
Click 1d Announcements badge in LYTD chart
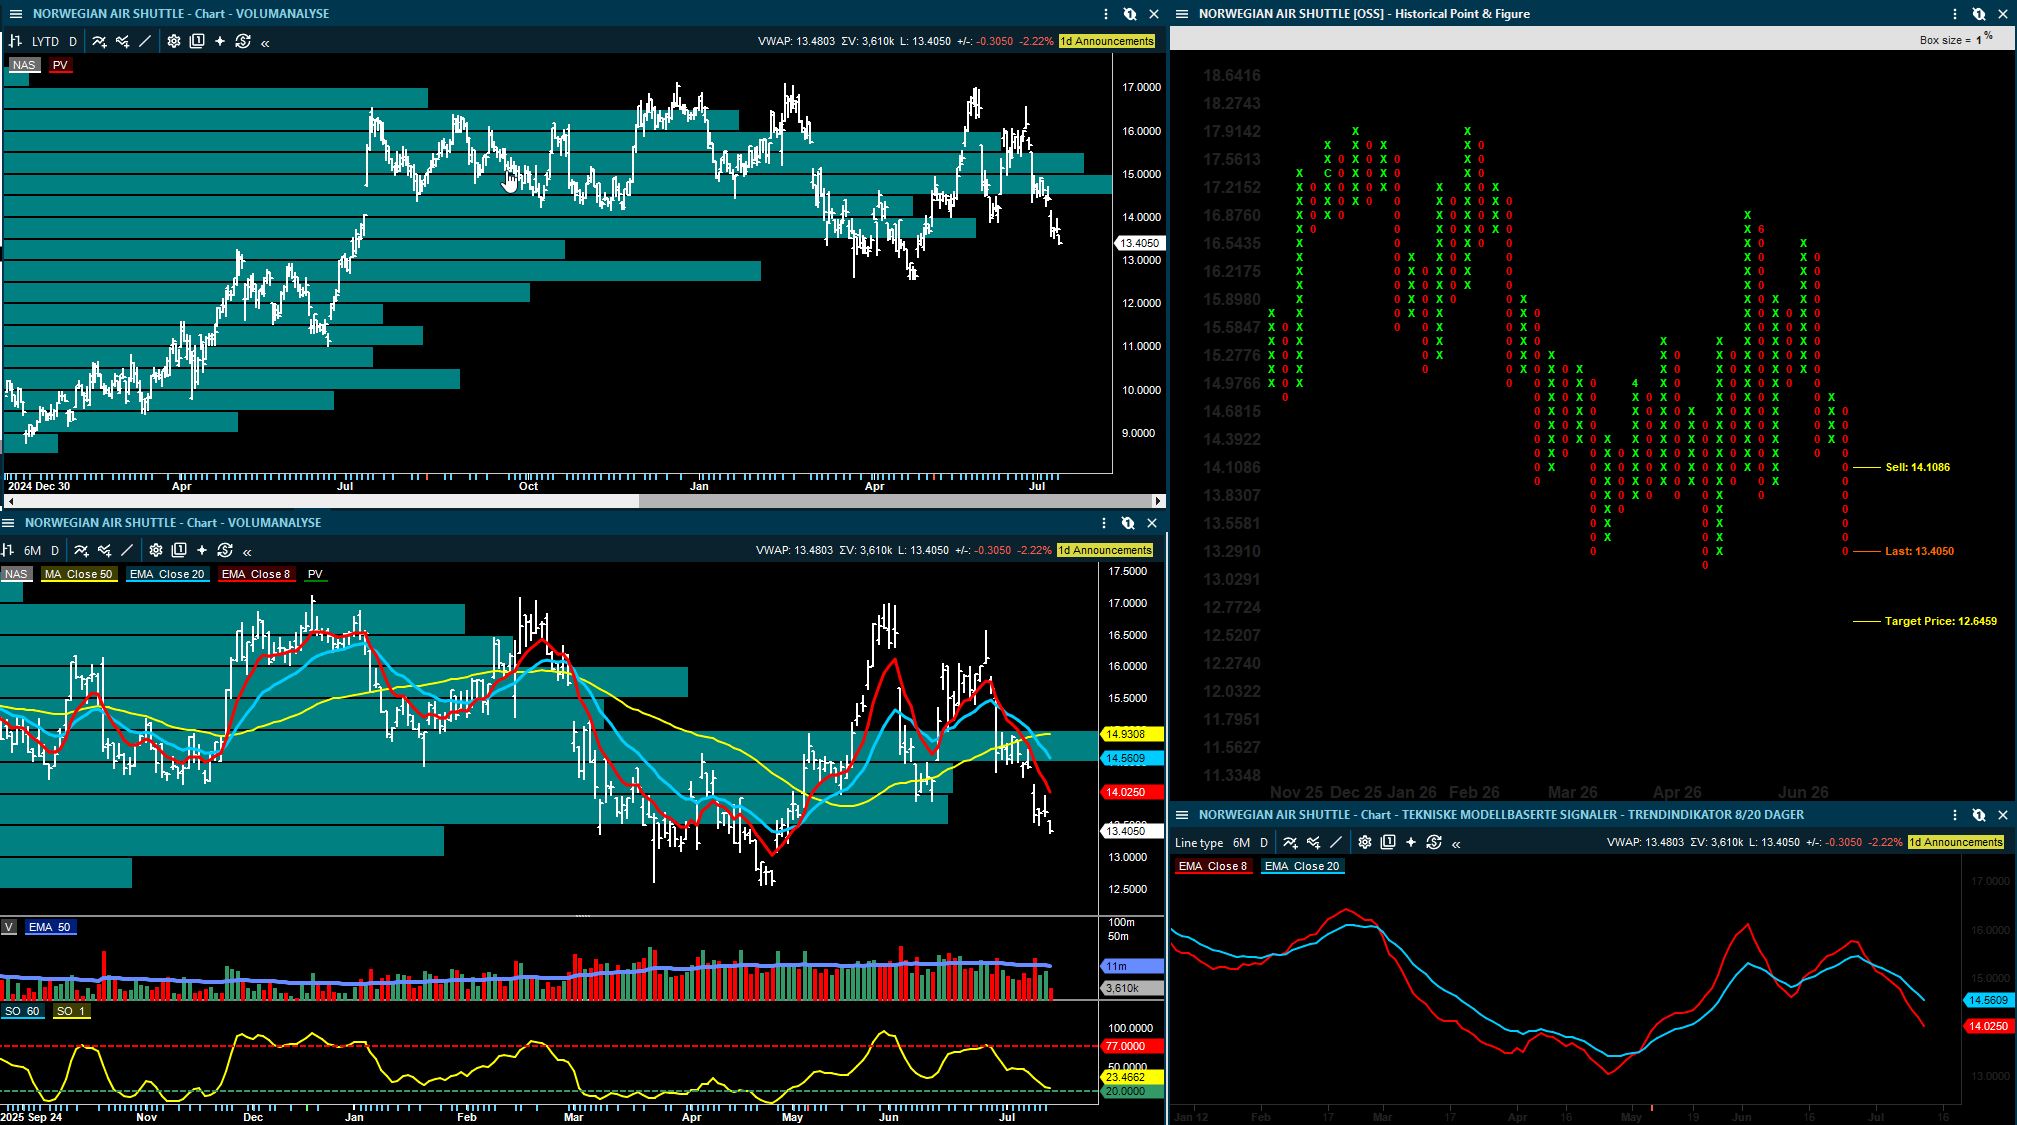pyautogui.click(x=1107, y=41)
